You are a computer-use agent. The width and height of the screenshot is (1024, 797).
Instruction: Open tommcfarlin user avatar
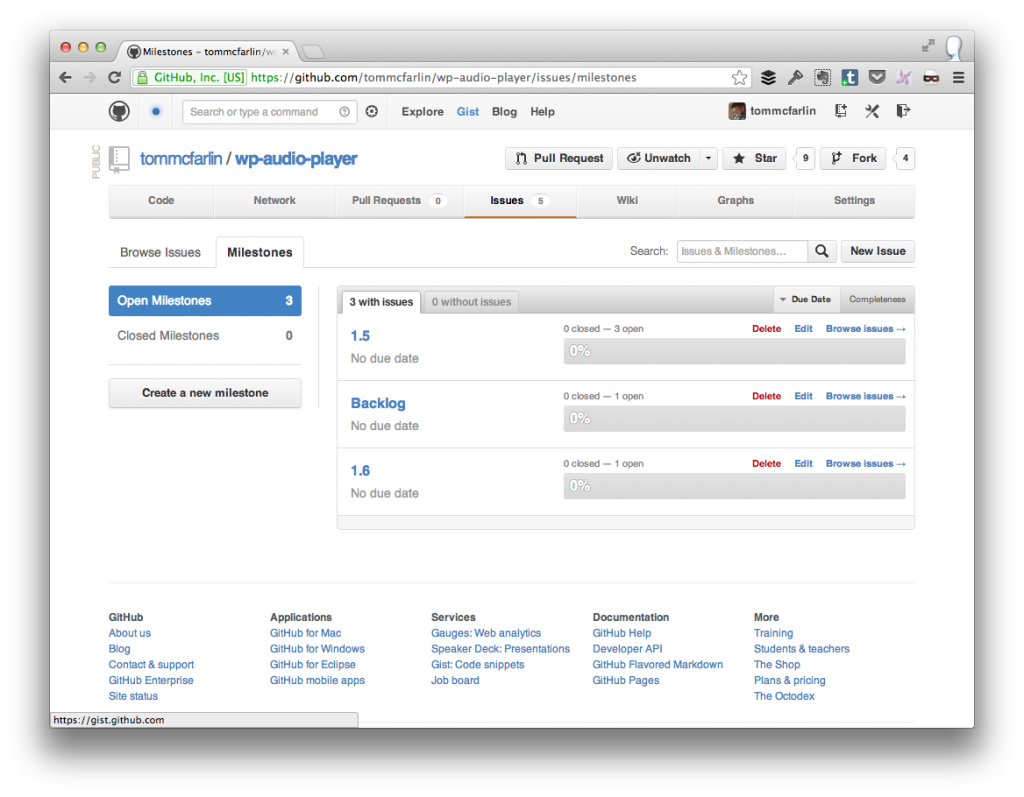(737, 111)
